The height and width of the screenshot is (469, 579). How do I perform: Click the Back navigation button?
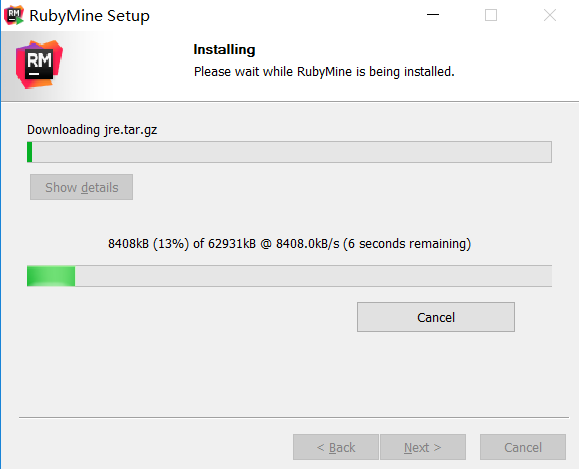click(x=336, y=447)
